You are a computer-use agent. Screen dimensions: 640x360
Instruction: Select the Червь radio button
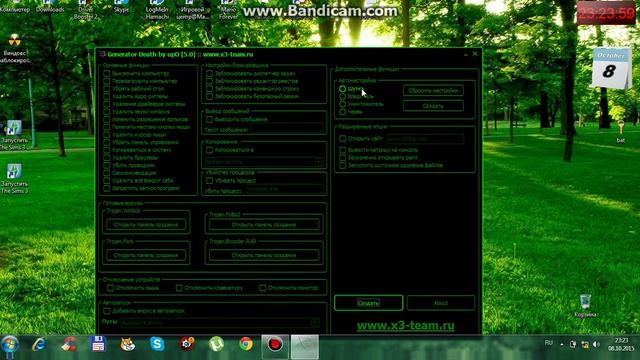[342, 111]
